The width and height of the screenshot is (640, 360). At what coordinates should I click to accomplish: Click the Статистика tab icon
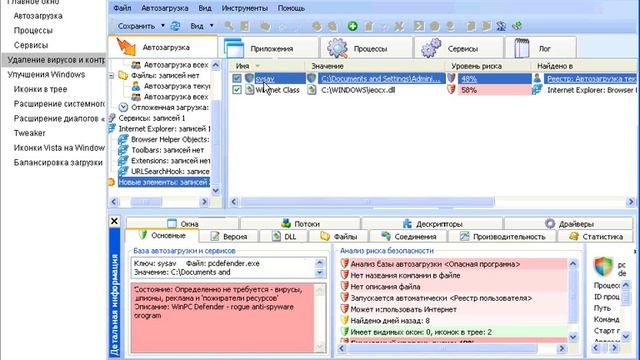coord(574,236)
